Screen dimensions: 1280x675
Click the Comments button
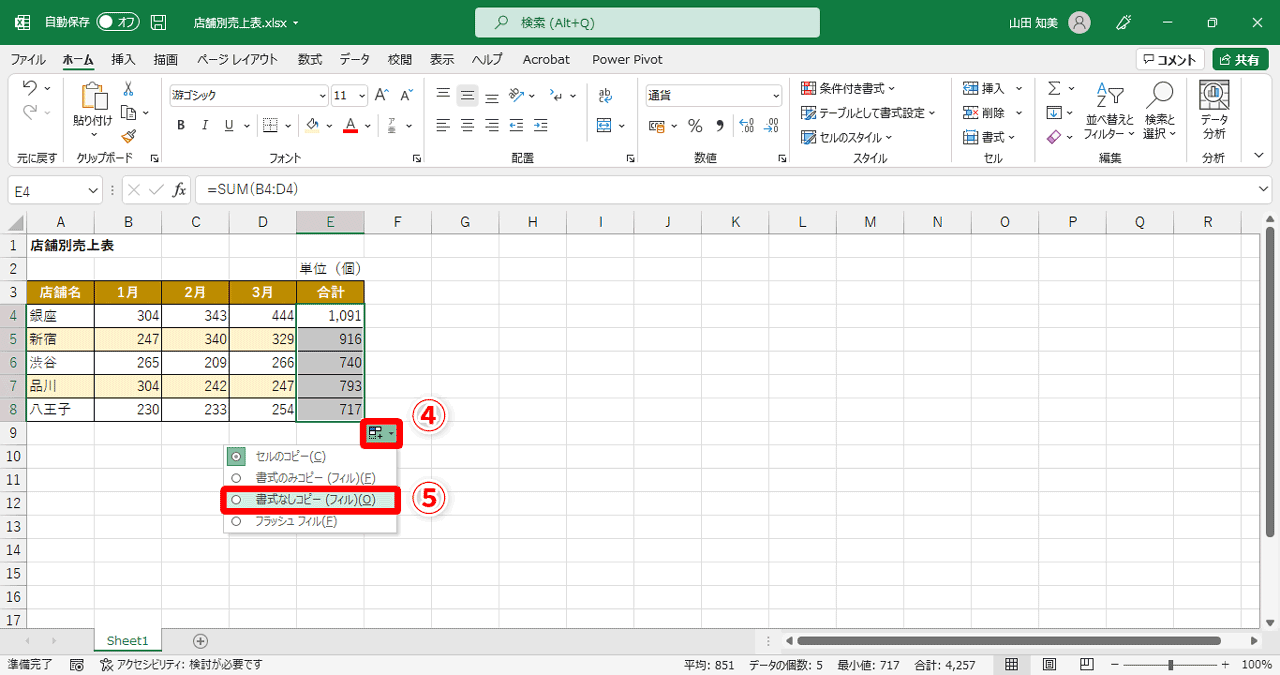[1170, 60]
